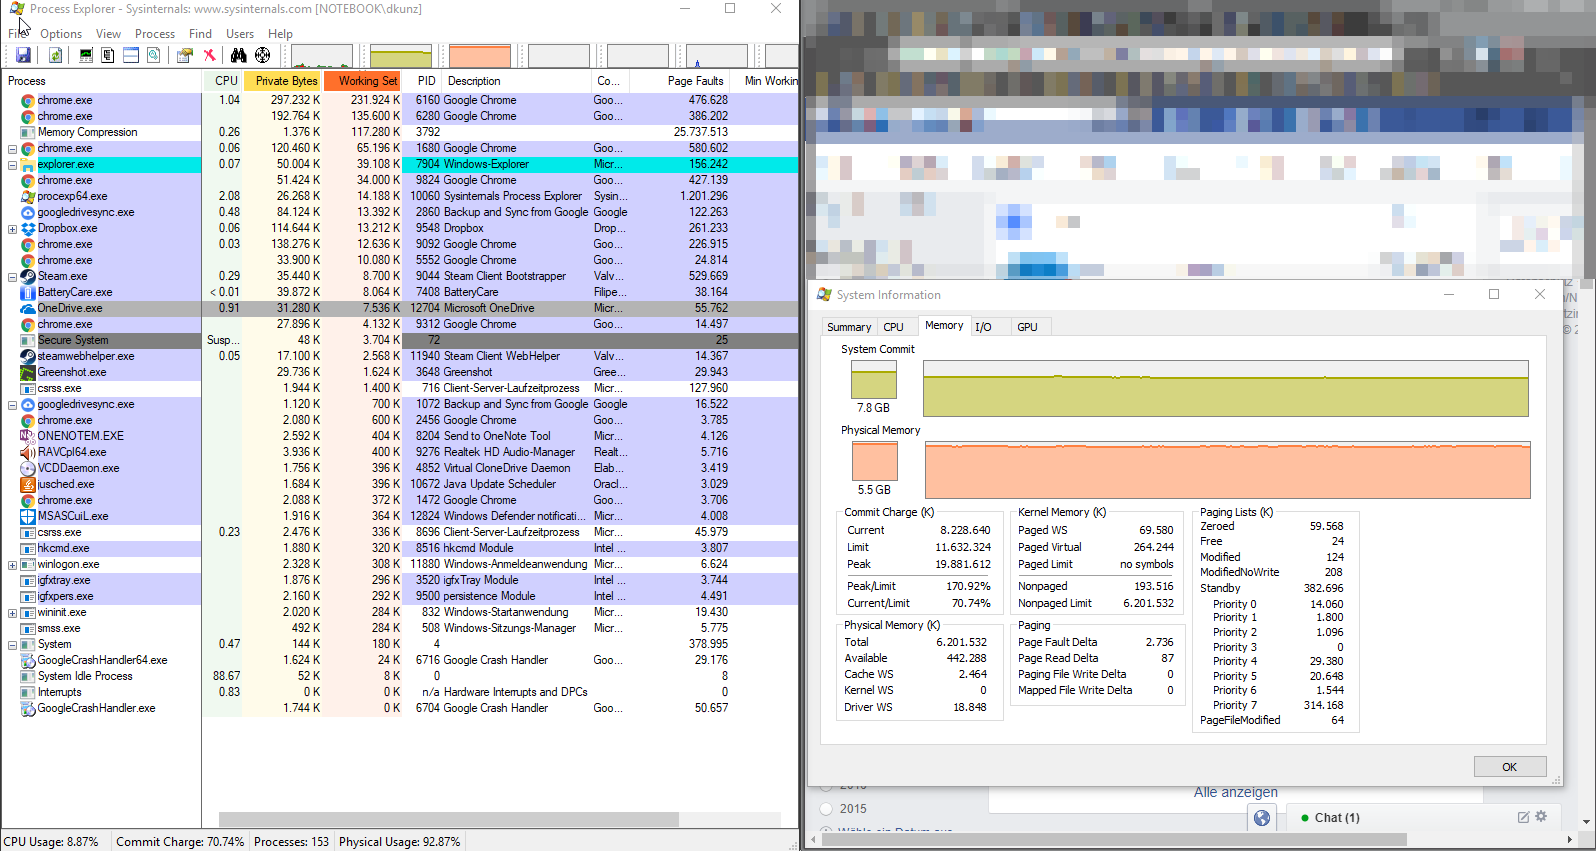
Task: Collapse the explorer.exe process tree
Action: click(x=12, y=165)
